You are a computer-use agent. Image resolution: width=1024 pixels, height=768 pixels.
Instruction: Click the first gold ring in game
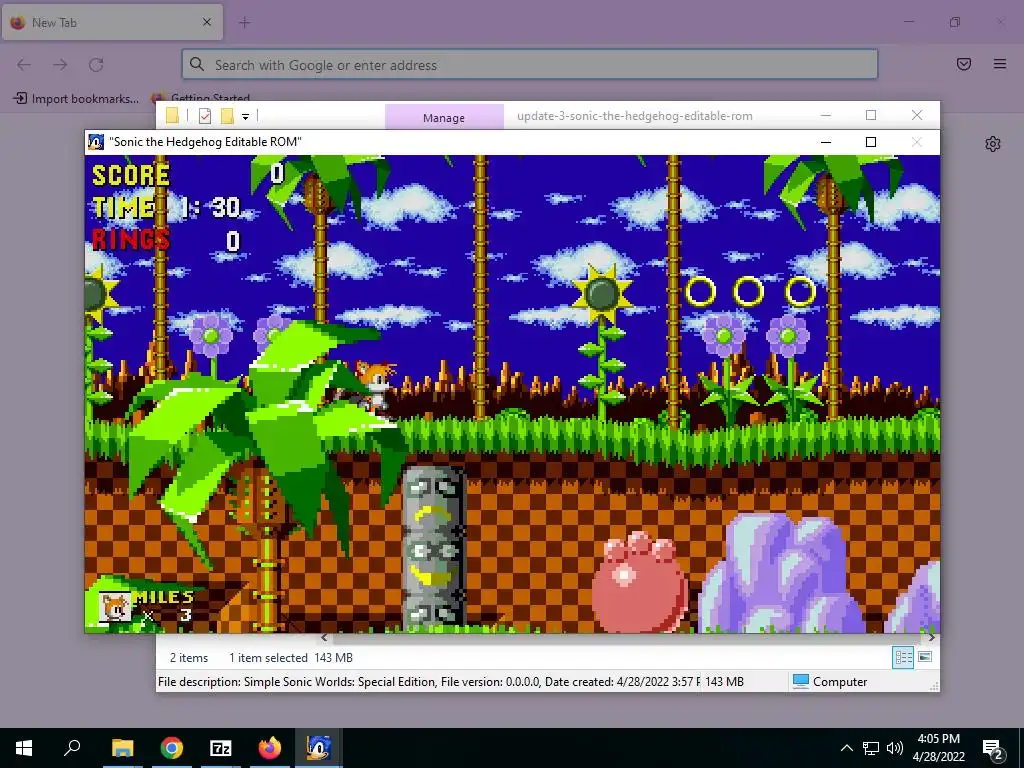701,291
